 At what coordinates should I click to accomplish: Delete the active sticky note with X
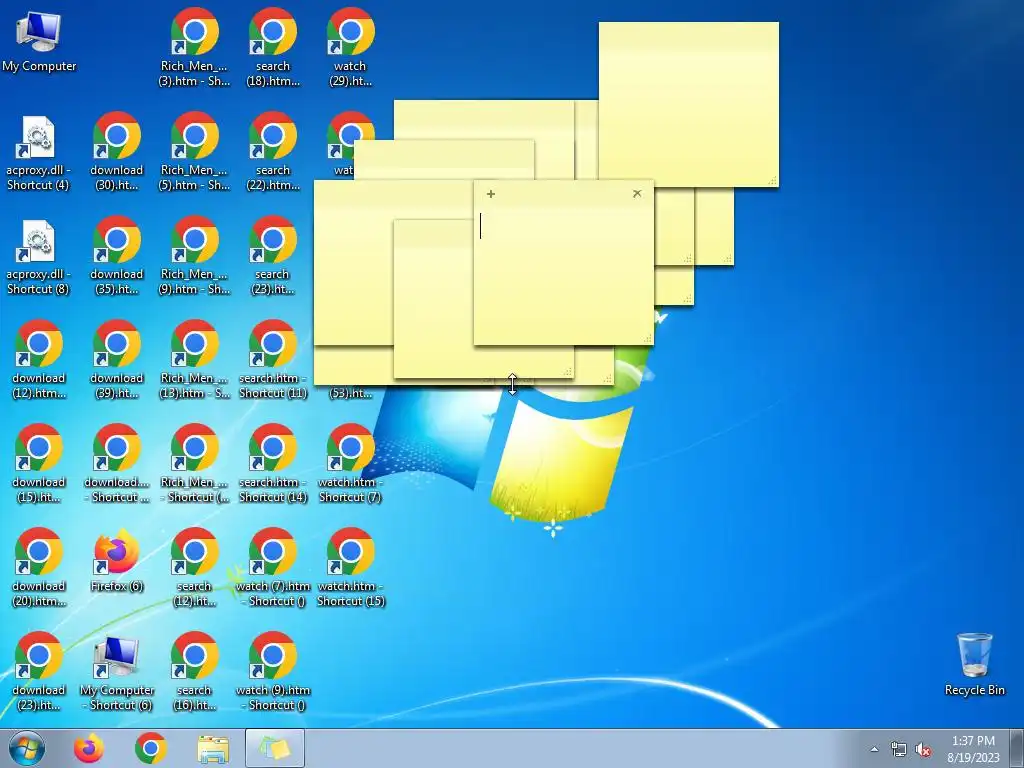click(x=637, y=193)
